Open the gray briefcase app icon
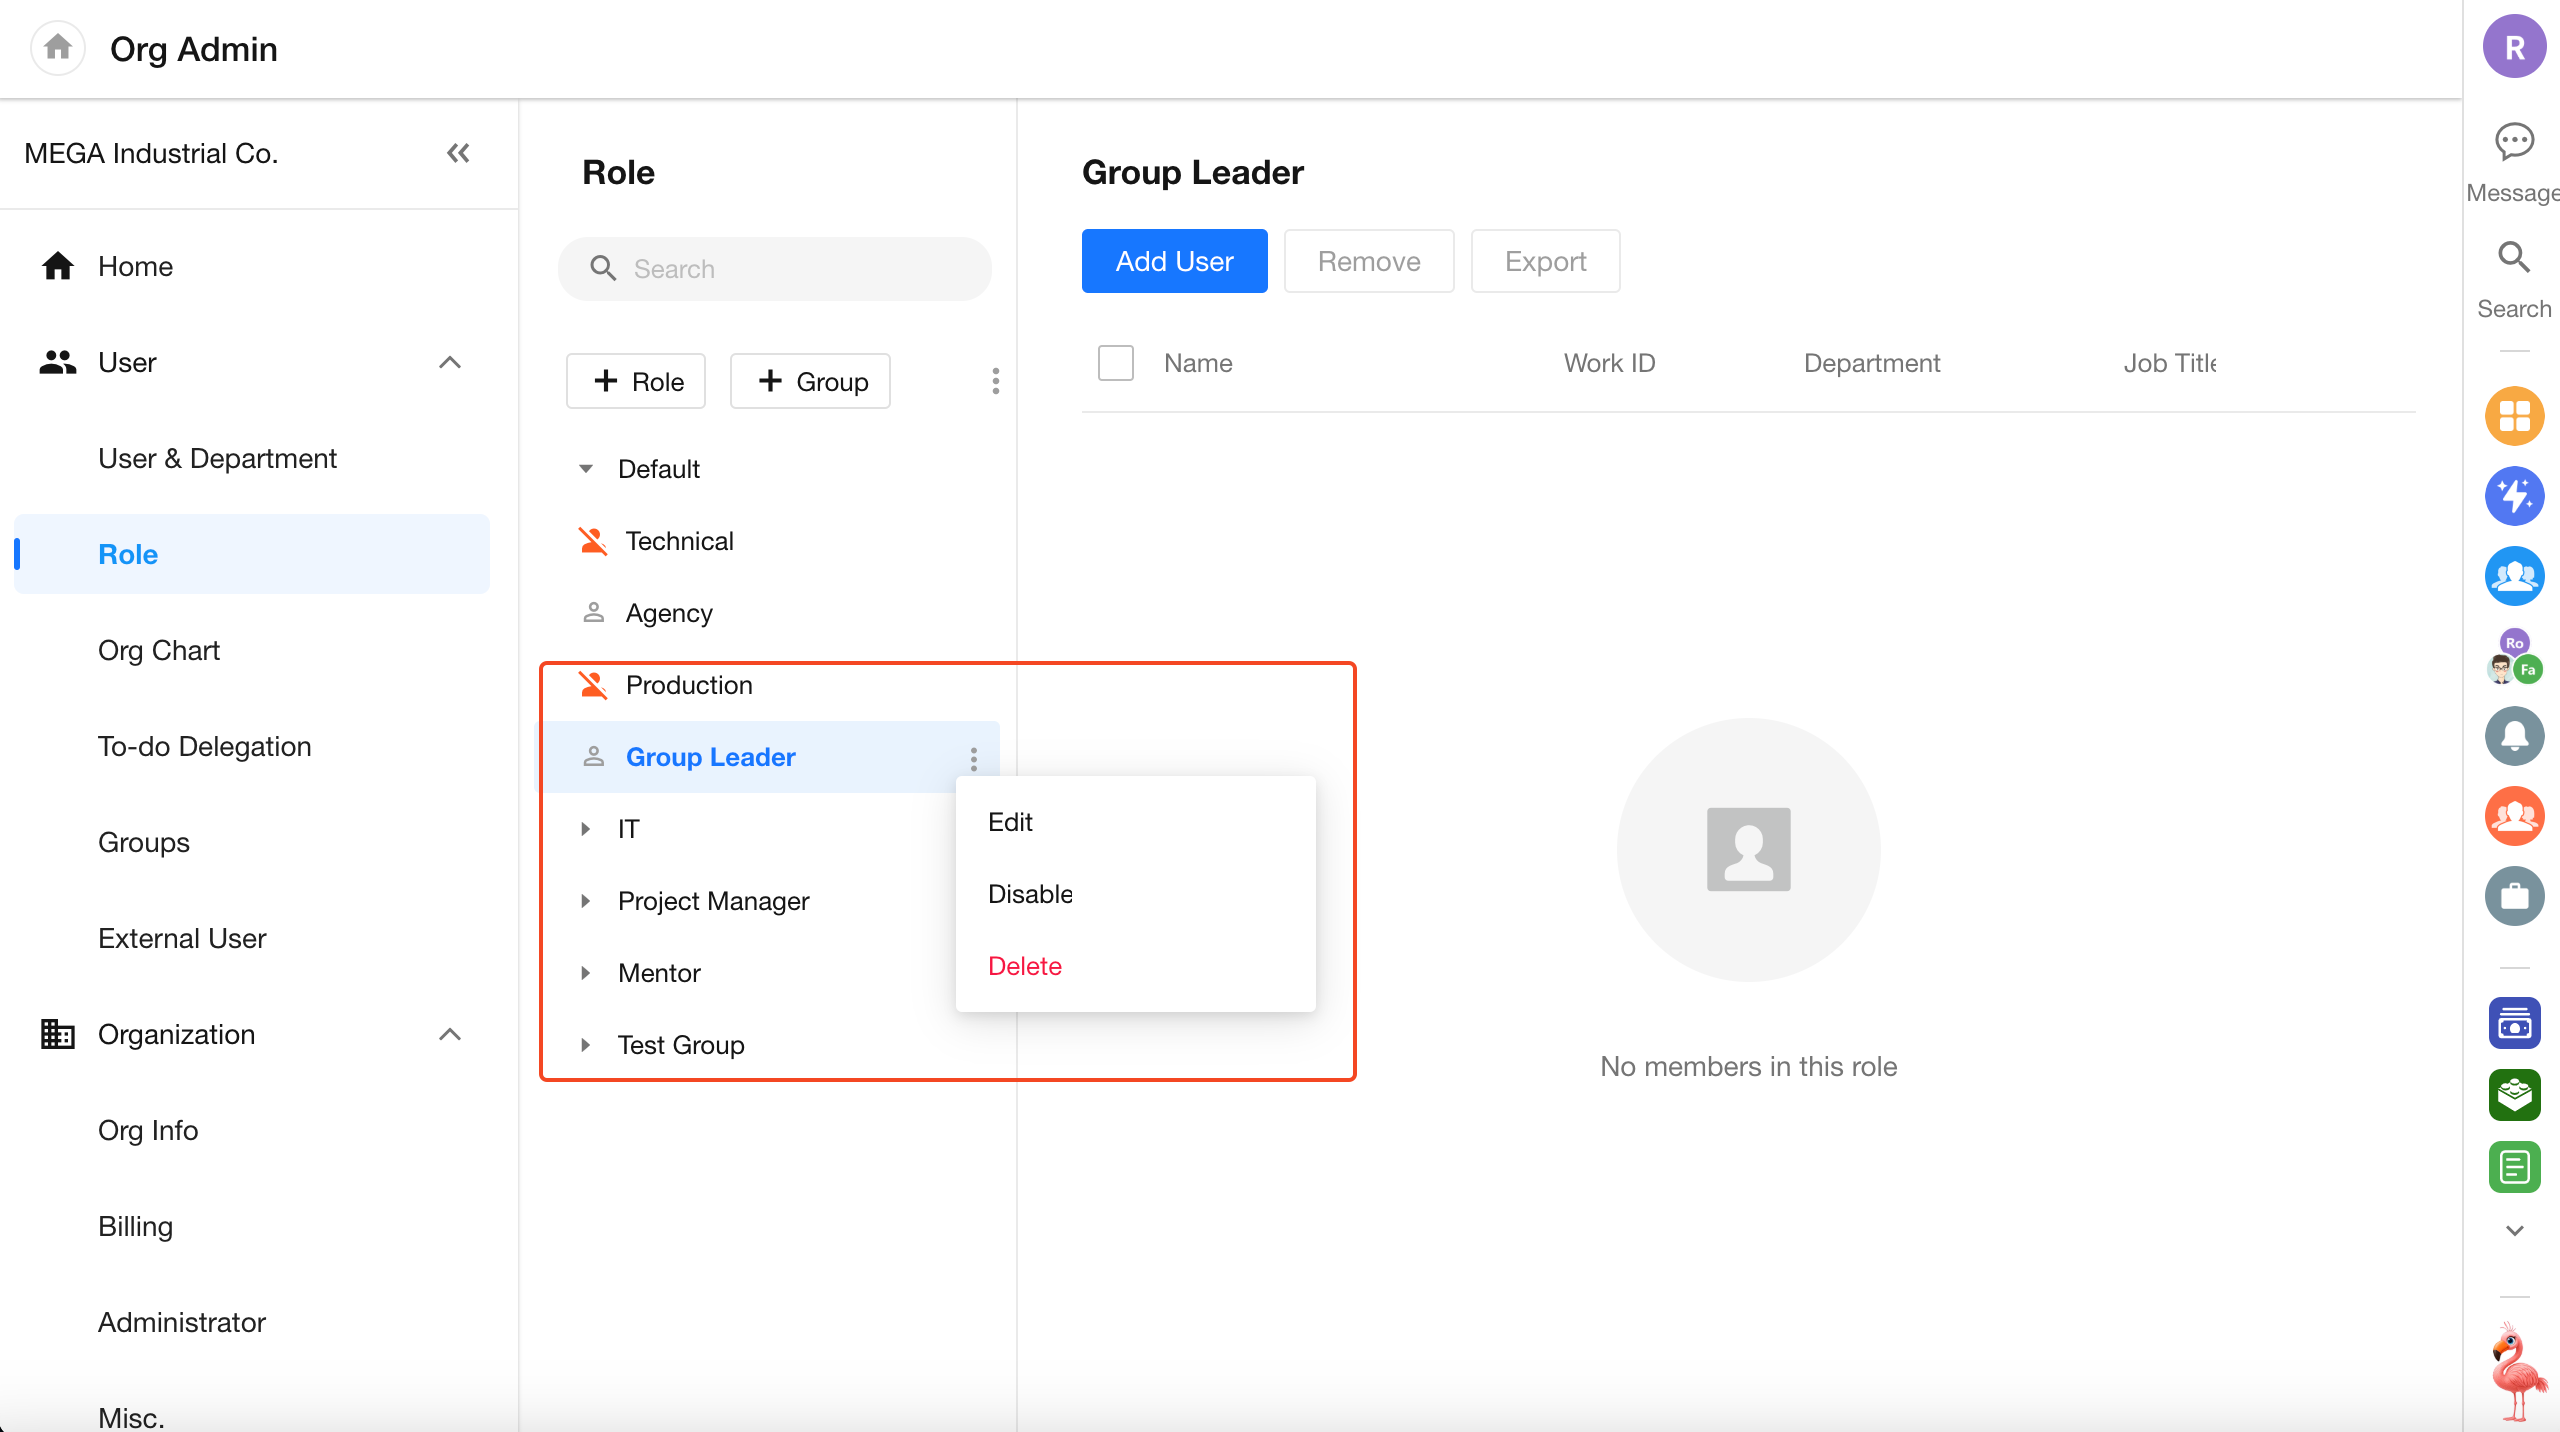Image resolution: width=2560 pixels, height=1432 pixels. tap(2514, 896)
